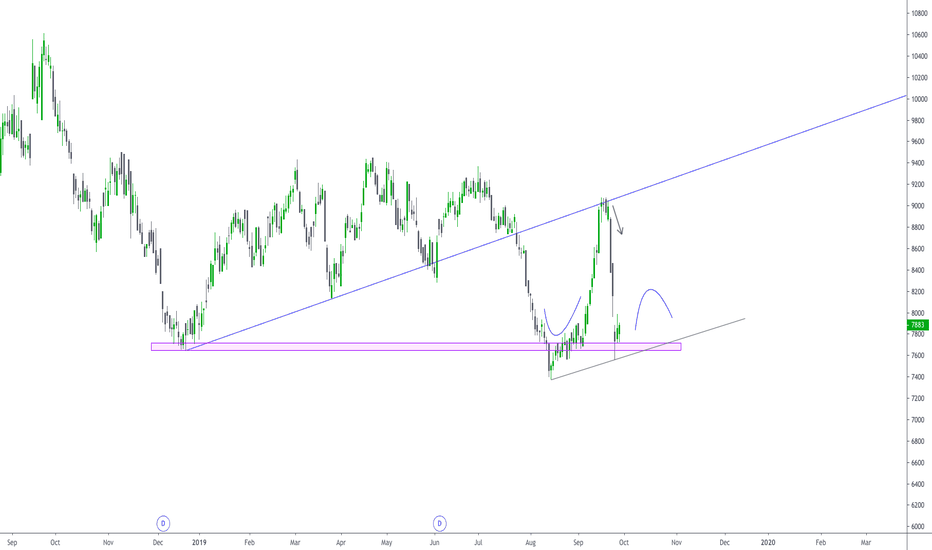Click the 2020 label on time axis
The height and width of the screenshot is (550, 932).
point(768,542)
